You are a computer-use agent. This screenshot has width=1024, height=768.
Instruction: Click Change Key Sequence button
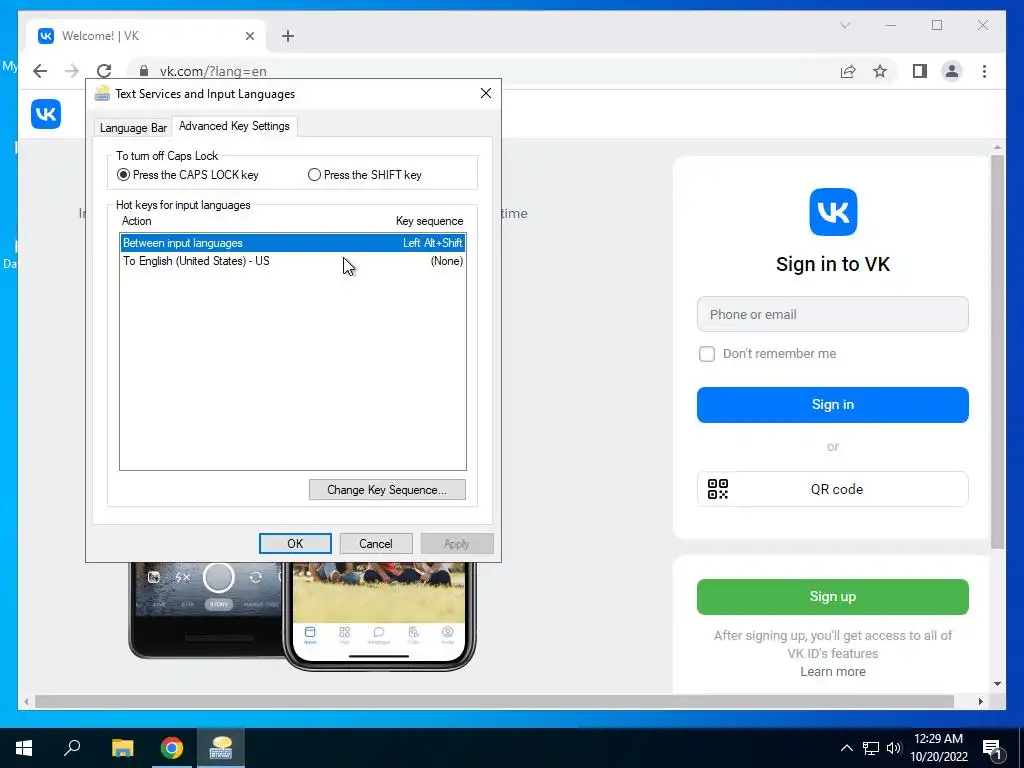pyautogui.click(x=387, y=490)
